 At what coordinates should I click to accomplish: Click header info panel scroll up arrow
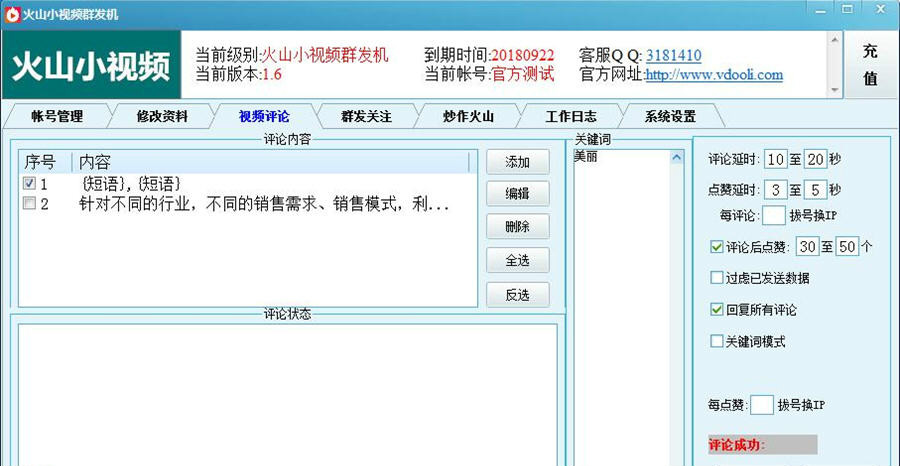coord(835,38)
